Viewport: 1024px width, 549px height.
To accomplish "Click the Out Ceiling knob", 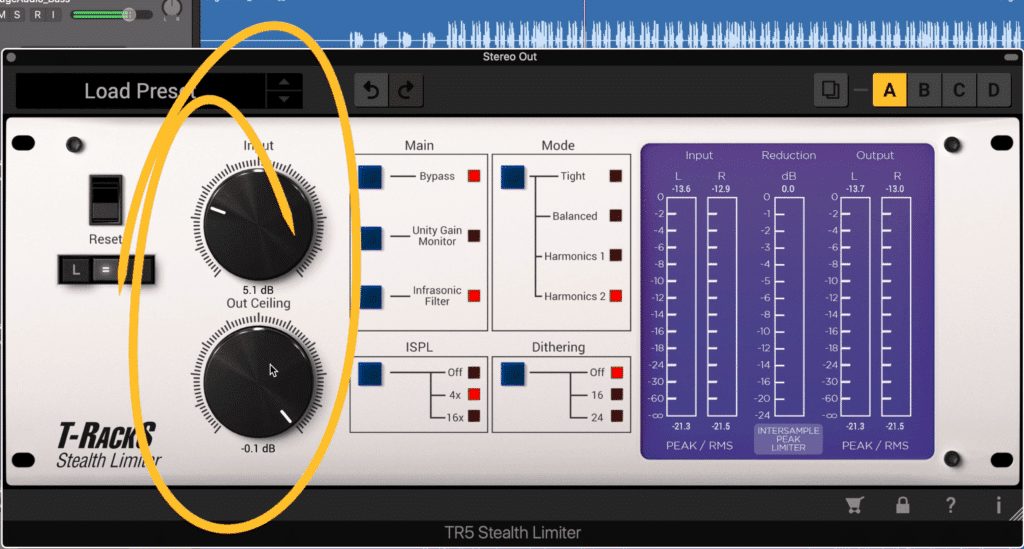I will 259,382.
